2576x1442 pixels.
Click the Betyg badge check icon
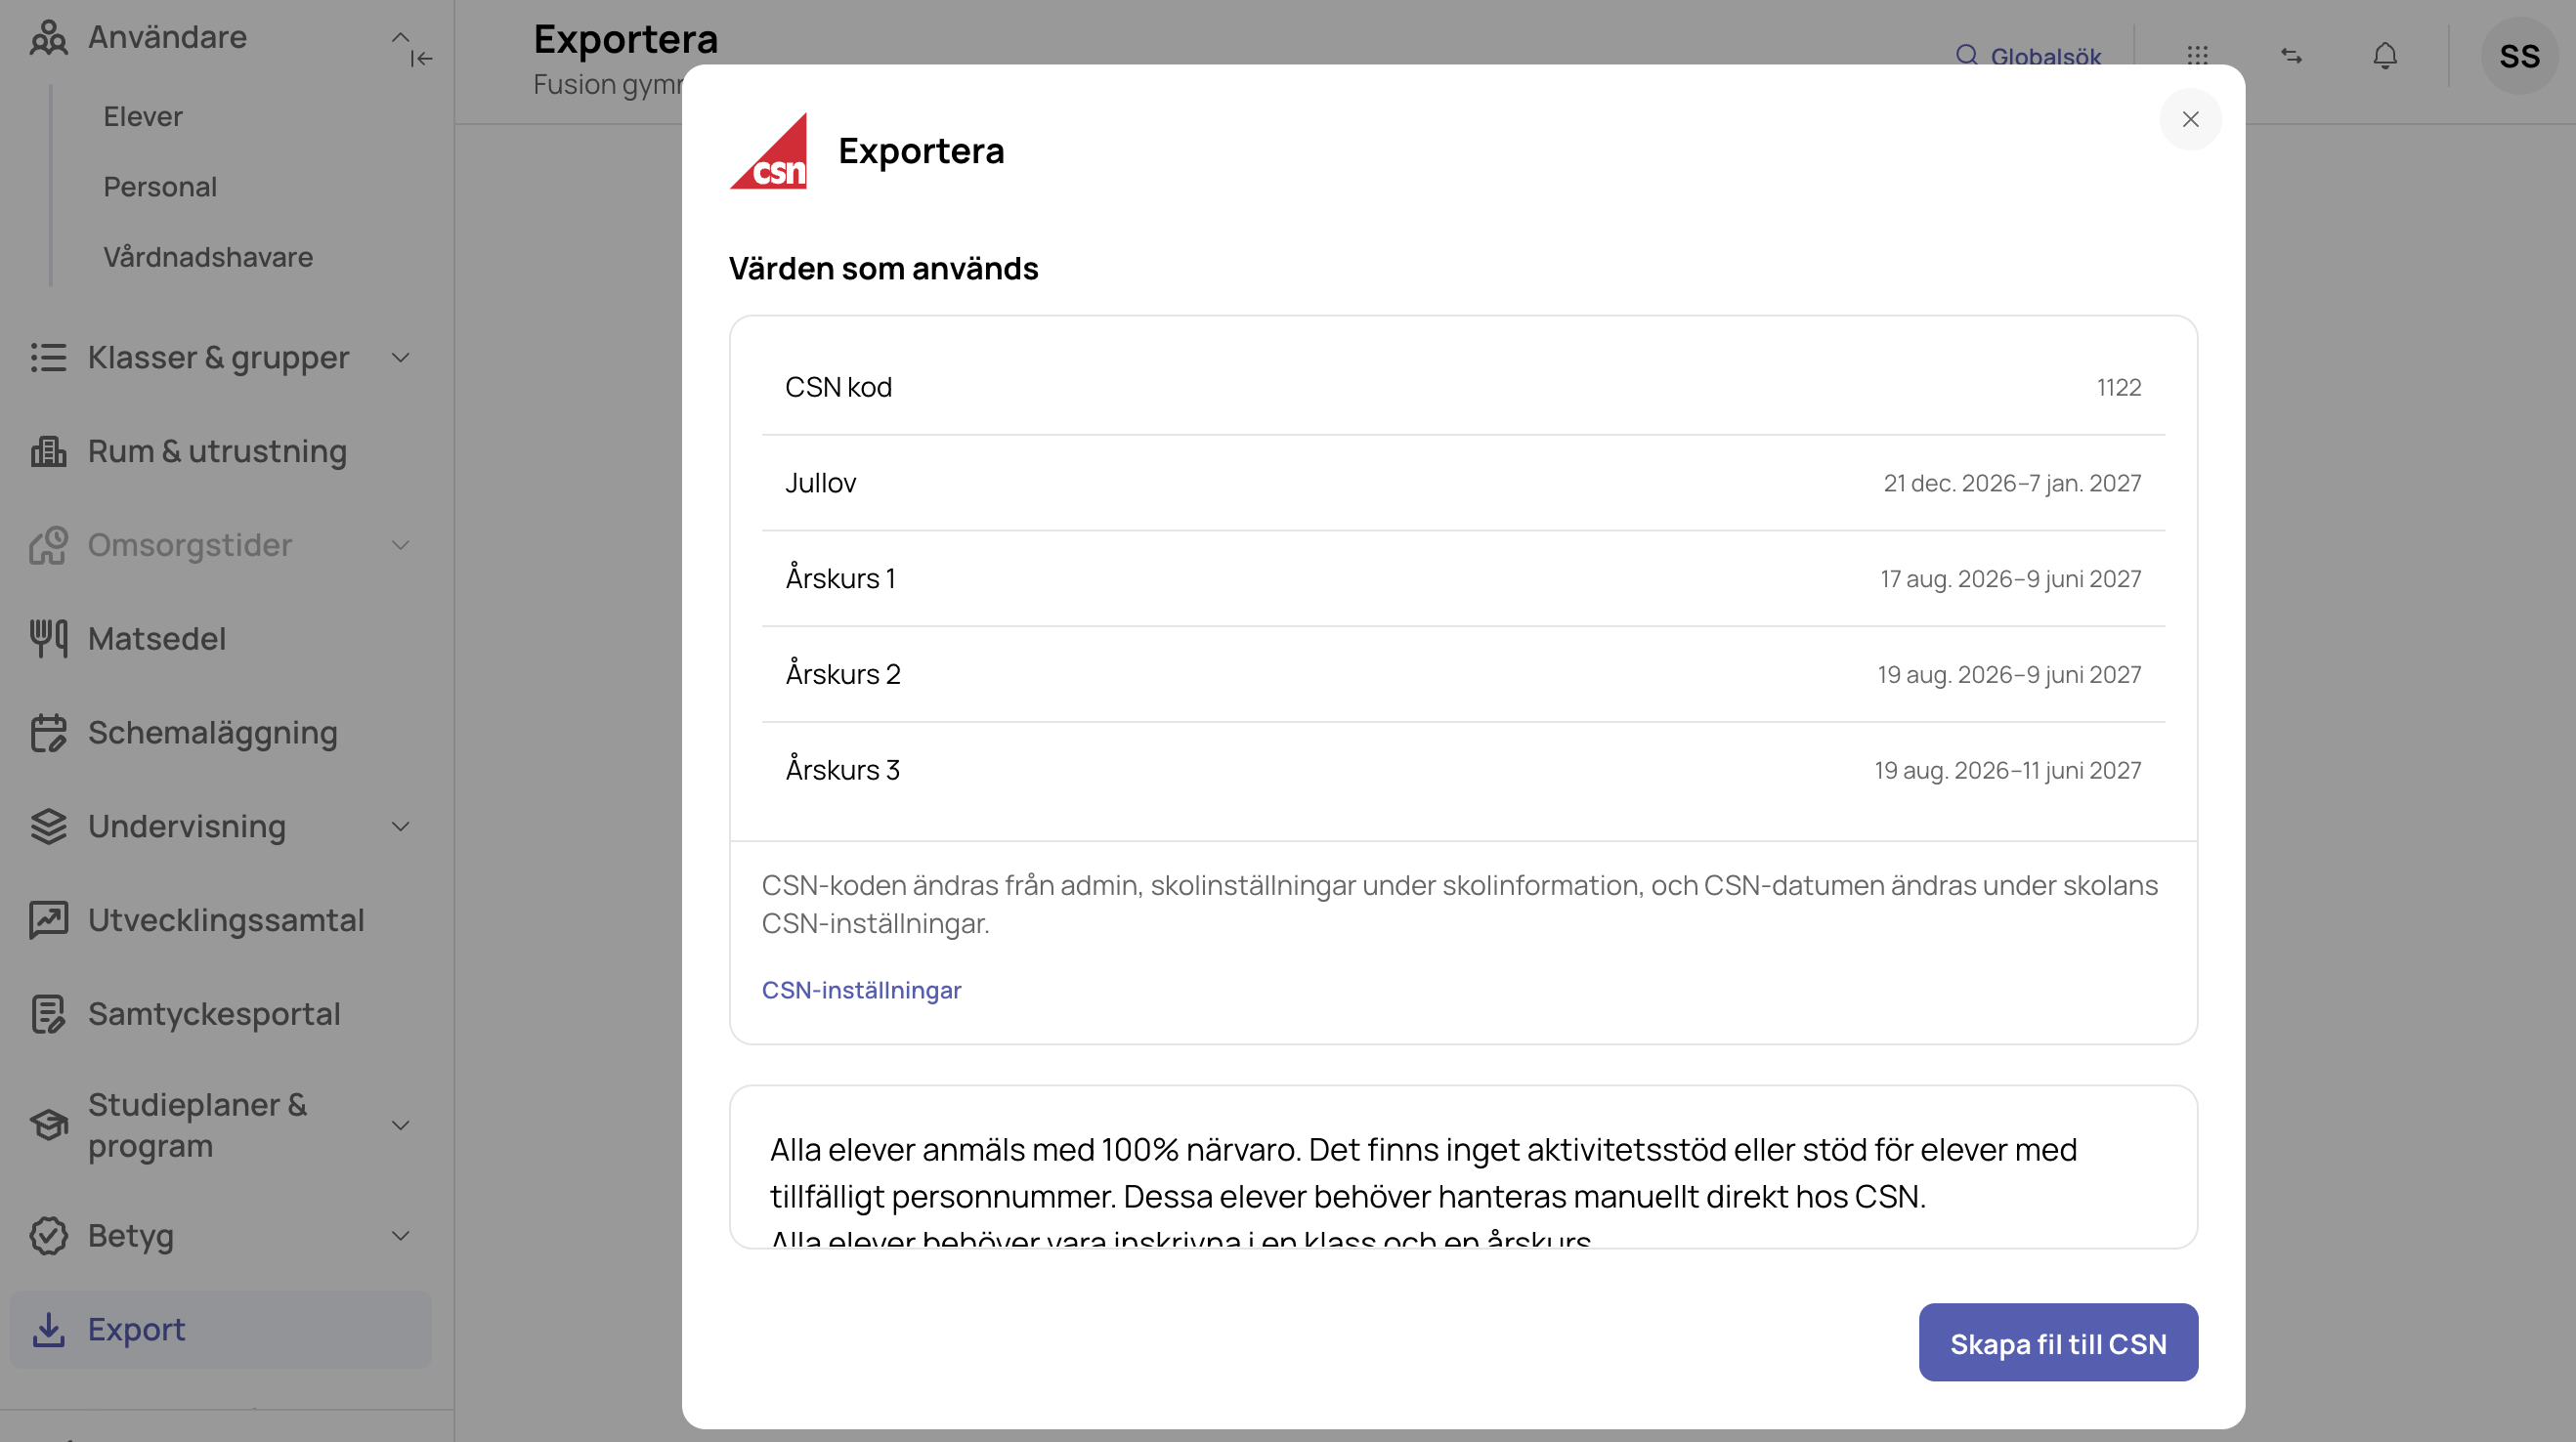[48, 1236]
